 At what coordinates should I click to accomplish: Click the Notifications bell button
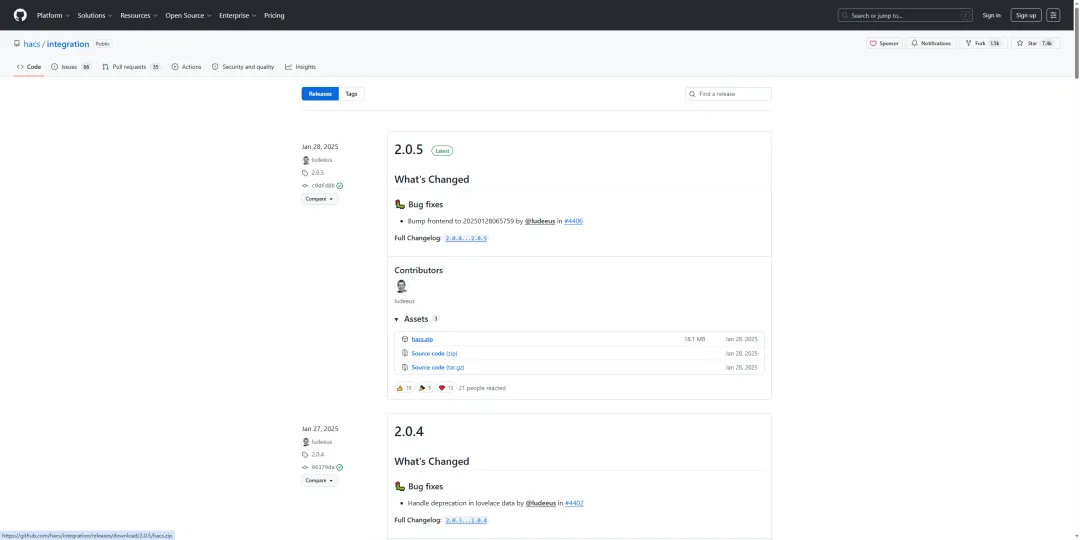pos(931,43)
